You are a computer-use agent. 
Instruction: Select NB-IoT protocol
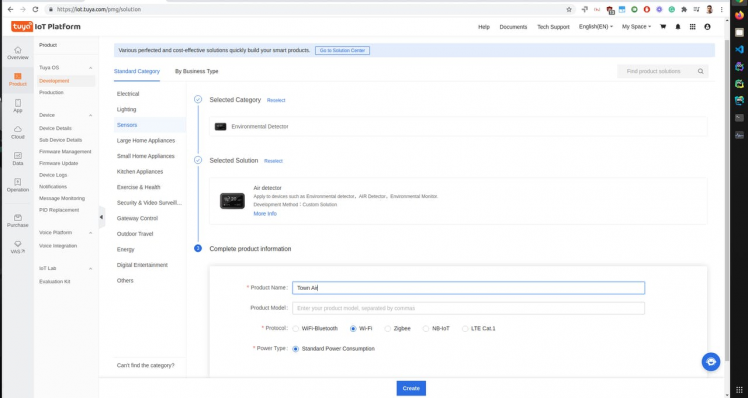(x=426, y=328)
